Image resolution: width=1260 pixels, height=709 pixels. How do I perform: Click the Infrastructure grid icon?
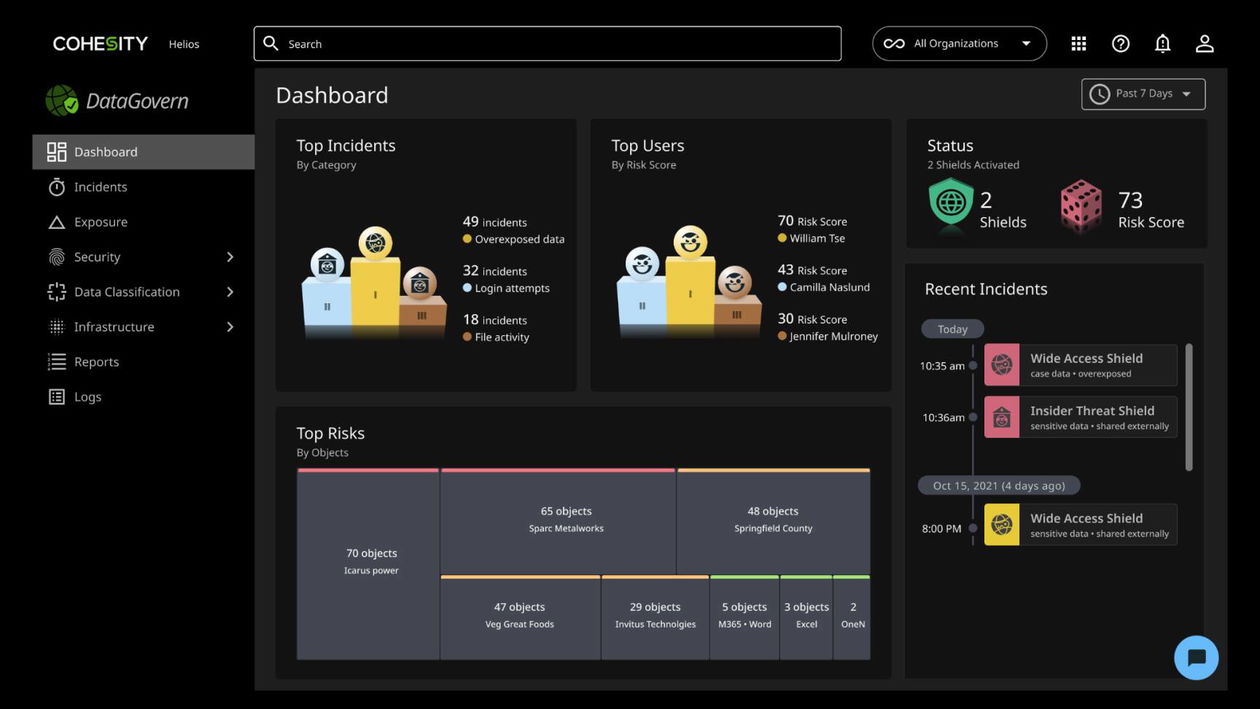[x=55, y=326]
